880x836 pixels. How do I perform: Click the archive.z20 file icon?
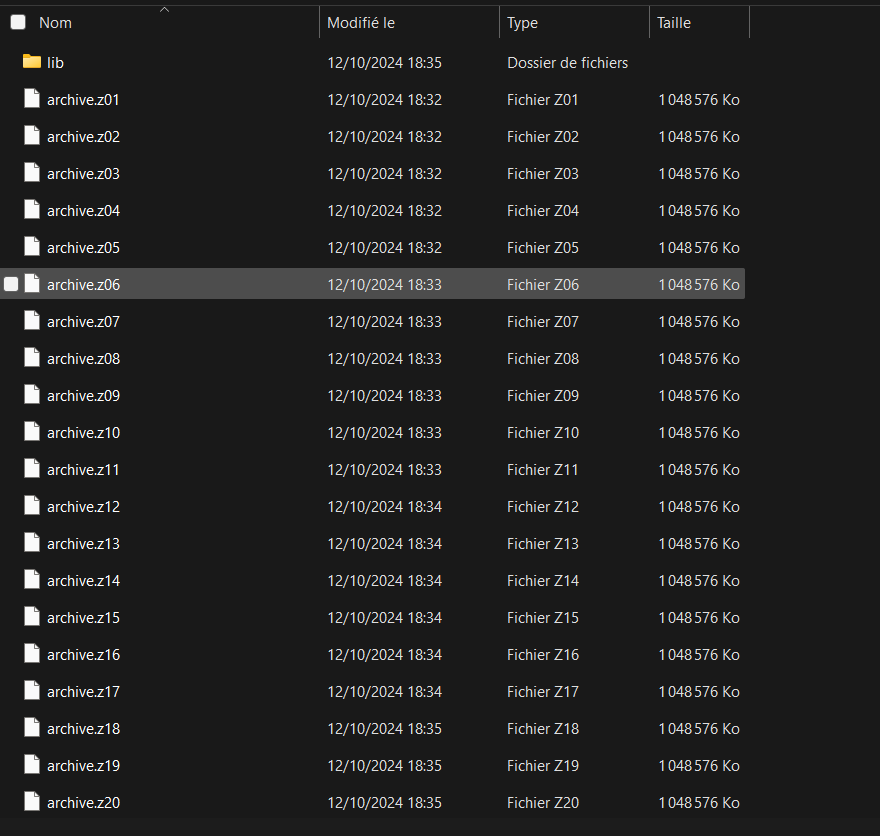(32, 802)
